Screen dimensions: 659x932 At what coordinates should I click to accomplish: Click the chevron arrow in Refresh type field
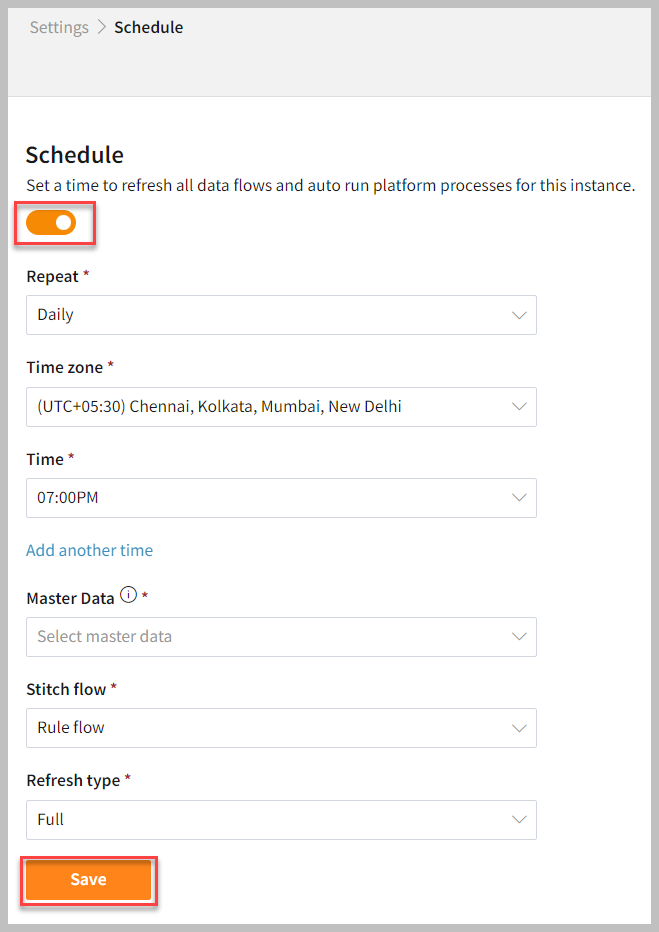(519, 820)
